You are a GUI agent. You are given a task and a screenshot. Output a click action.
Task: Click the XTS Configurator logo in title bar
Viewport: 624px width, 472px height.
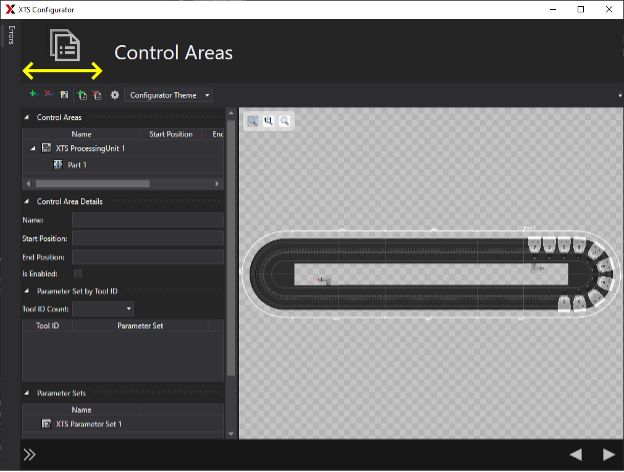pos(10,10)
